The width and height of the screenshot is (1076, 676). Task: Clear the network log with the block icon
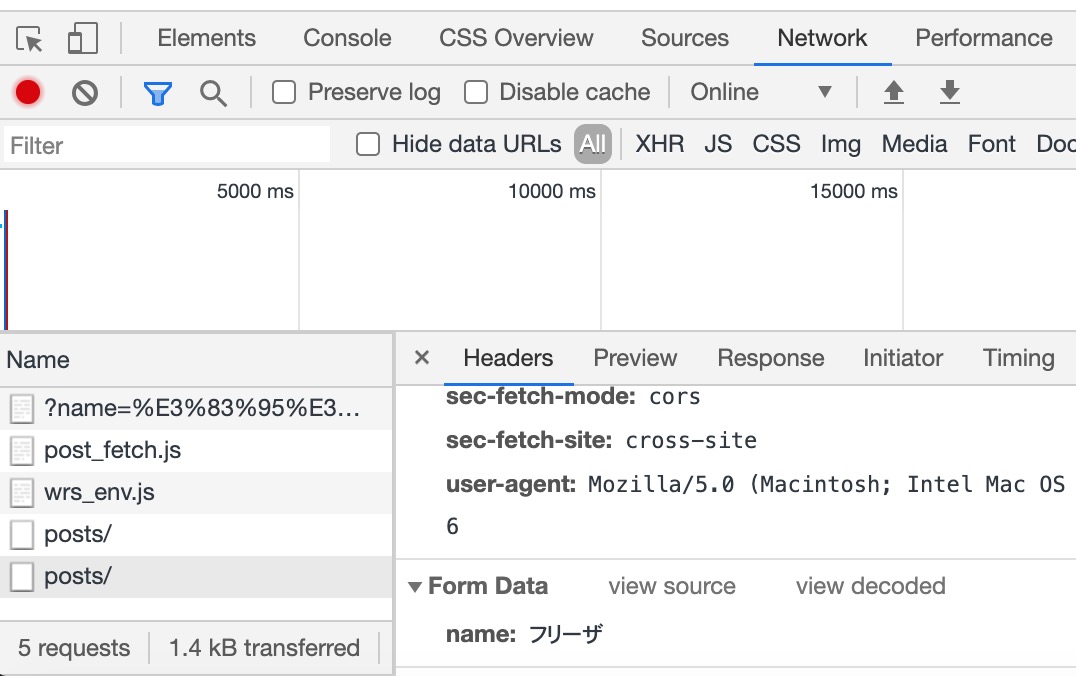(x=85, y=93)
